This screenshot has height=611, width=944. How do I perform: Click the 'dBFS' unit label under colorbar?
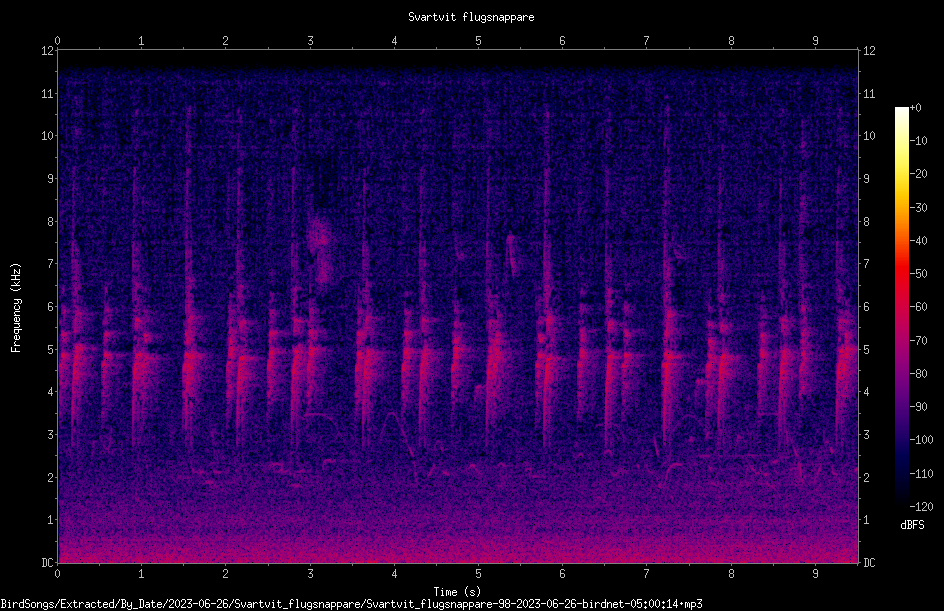tap(912, 525)
